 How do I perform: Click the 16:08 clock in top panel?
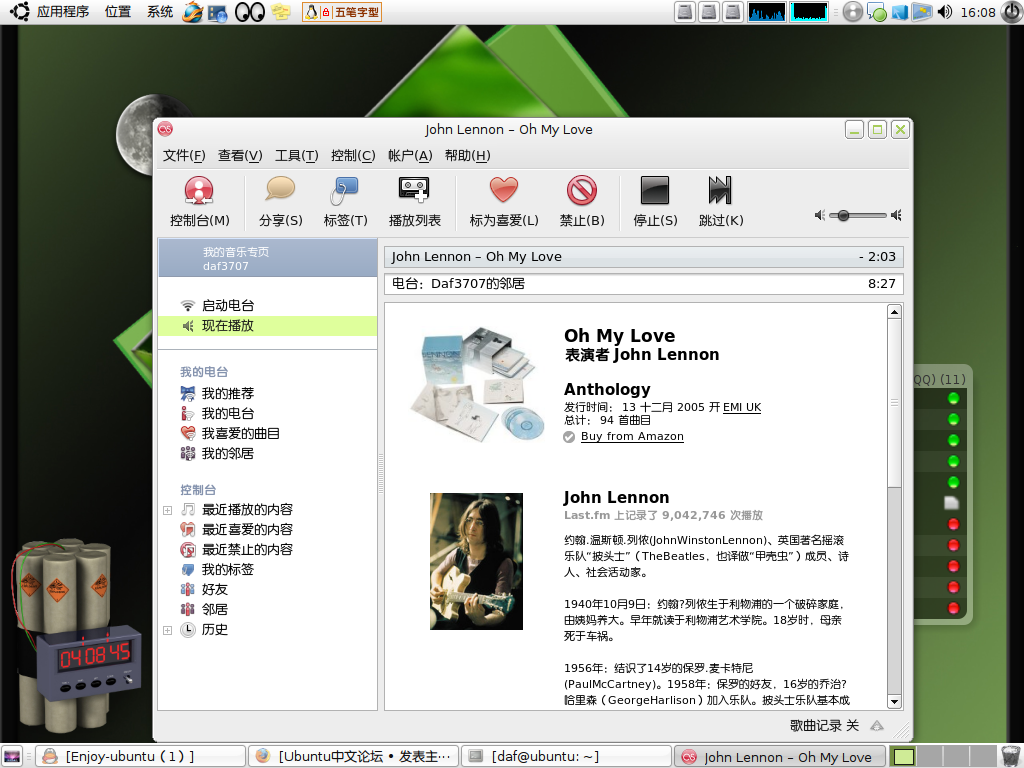click(978, 12)
